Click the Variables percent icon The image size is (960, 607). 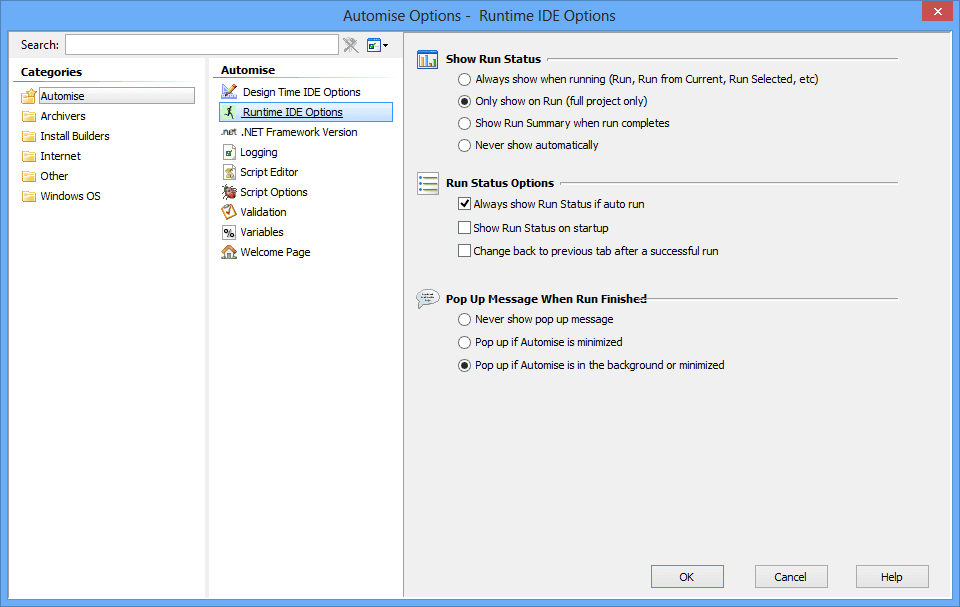click(x=229, y=232)
